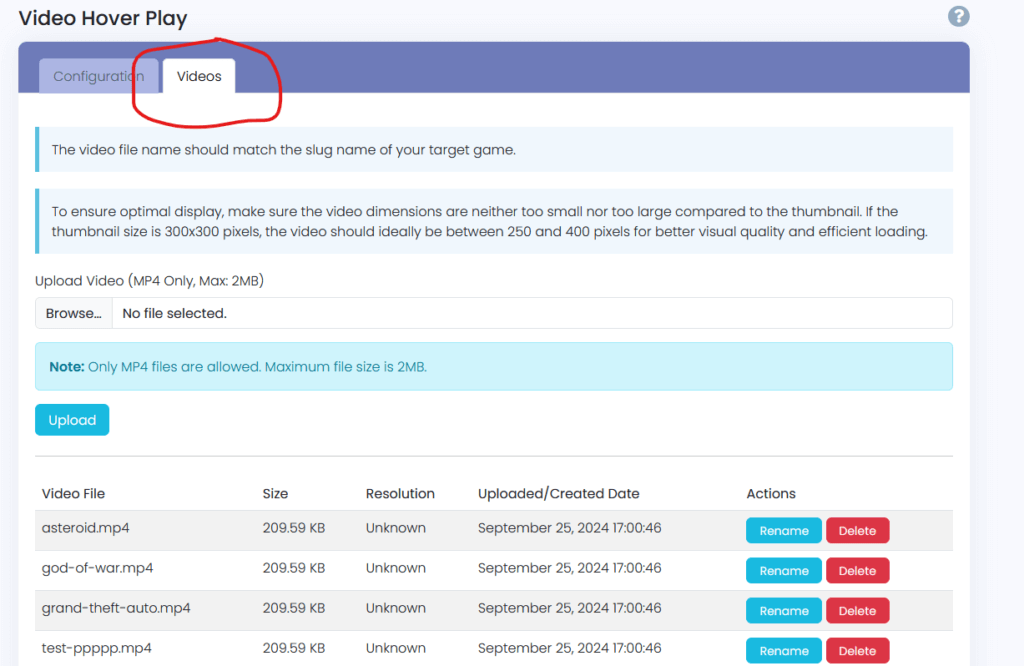Image resolution: width=1024 pixels, height=666 pixels.
Task: Open the help question mark icon
Action: 958,16
